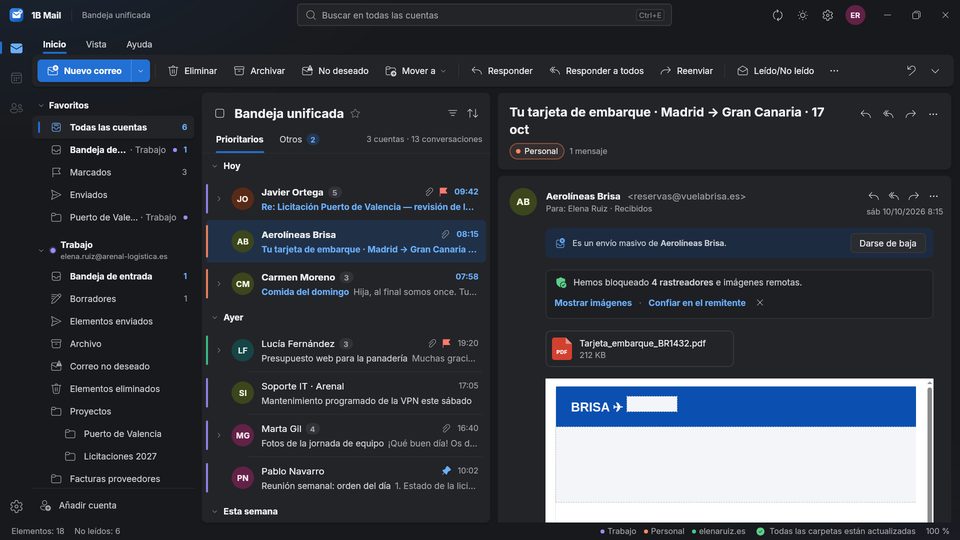Screen dimensions: 960x540
Task: Click Responder a todos in toolbar
Action: [x=596, y=71]
